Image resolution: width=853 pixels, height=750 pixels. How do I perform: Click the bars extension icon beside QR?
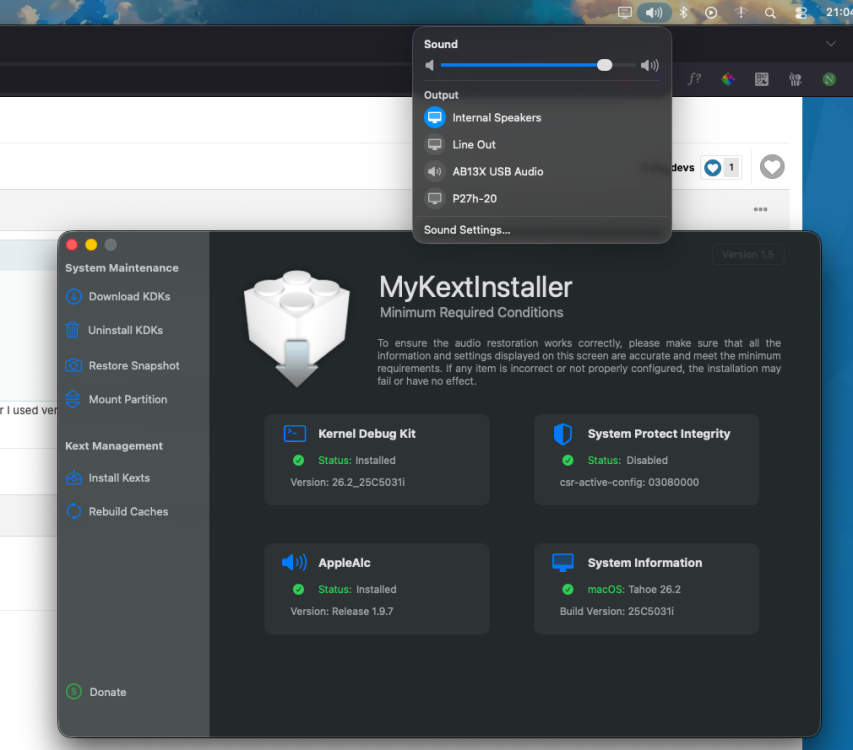(x=795, y=80)
